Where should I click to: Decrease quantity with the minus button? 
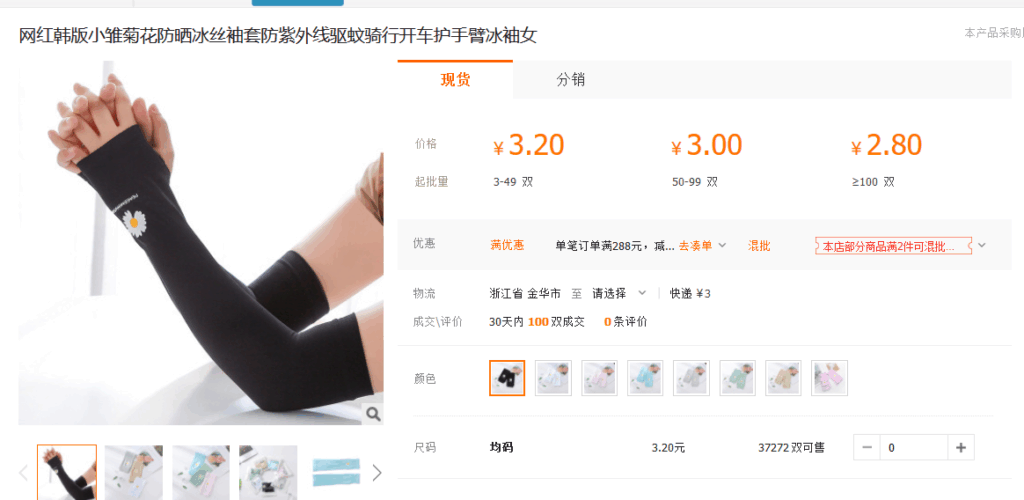(867, 448)
